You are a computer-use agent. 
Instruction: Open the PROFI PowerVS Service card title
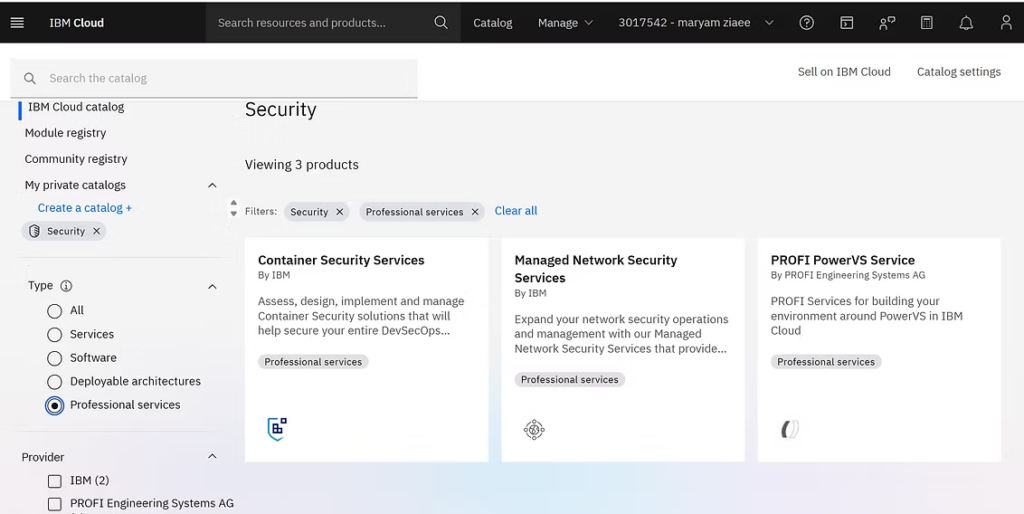tap(842, 260)
